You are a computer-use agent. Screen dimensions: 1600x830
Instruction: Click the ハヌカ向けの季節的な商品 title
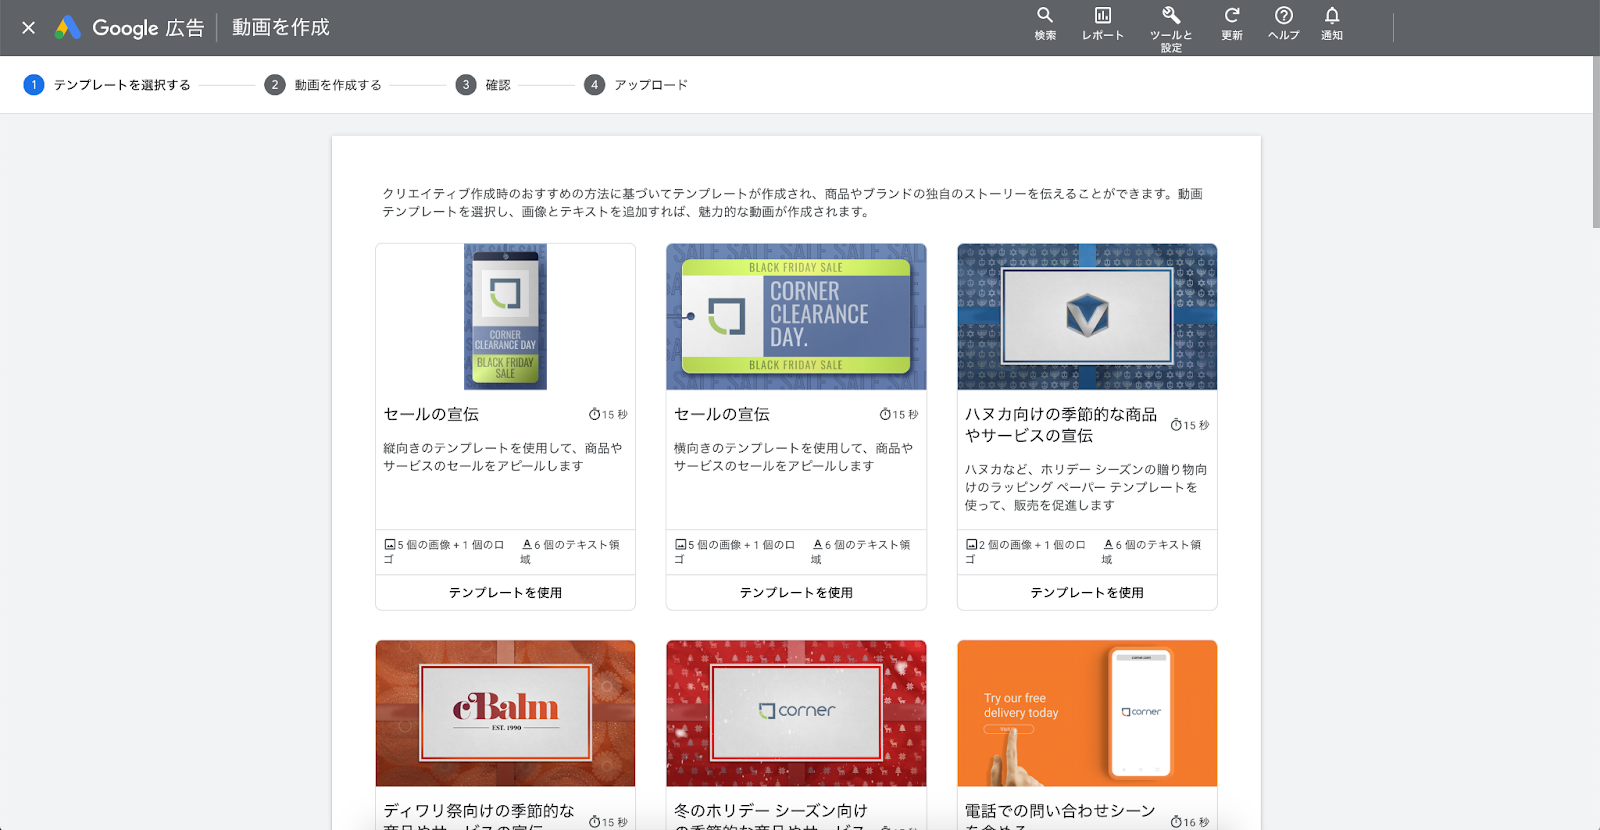coord(1061,425)
